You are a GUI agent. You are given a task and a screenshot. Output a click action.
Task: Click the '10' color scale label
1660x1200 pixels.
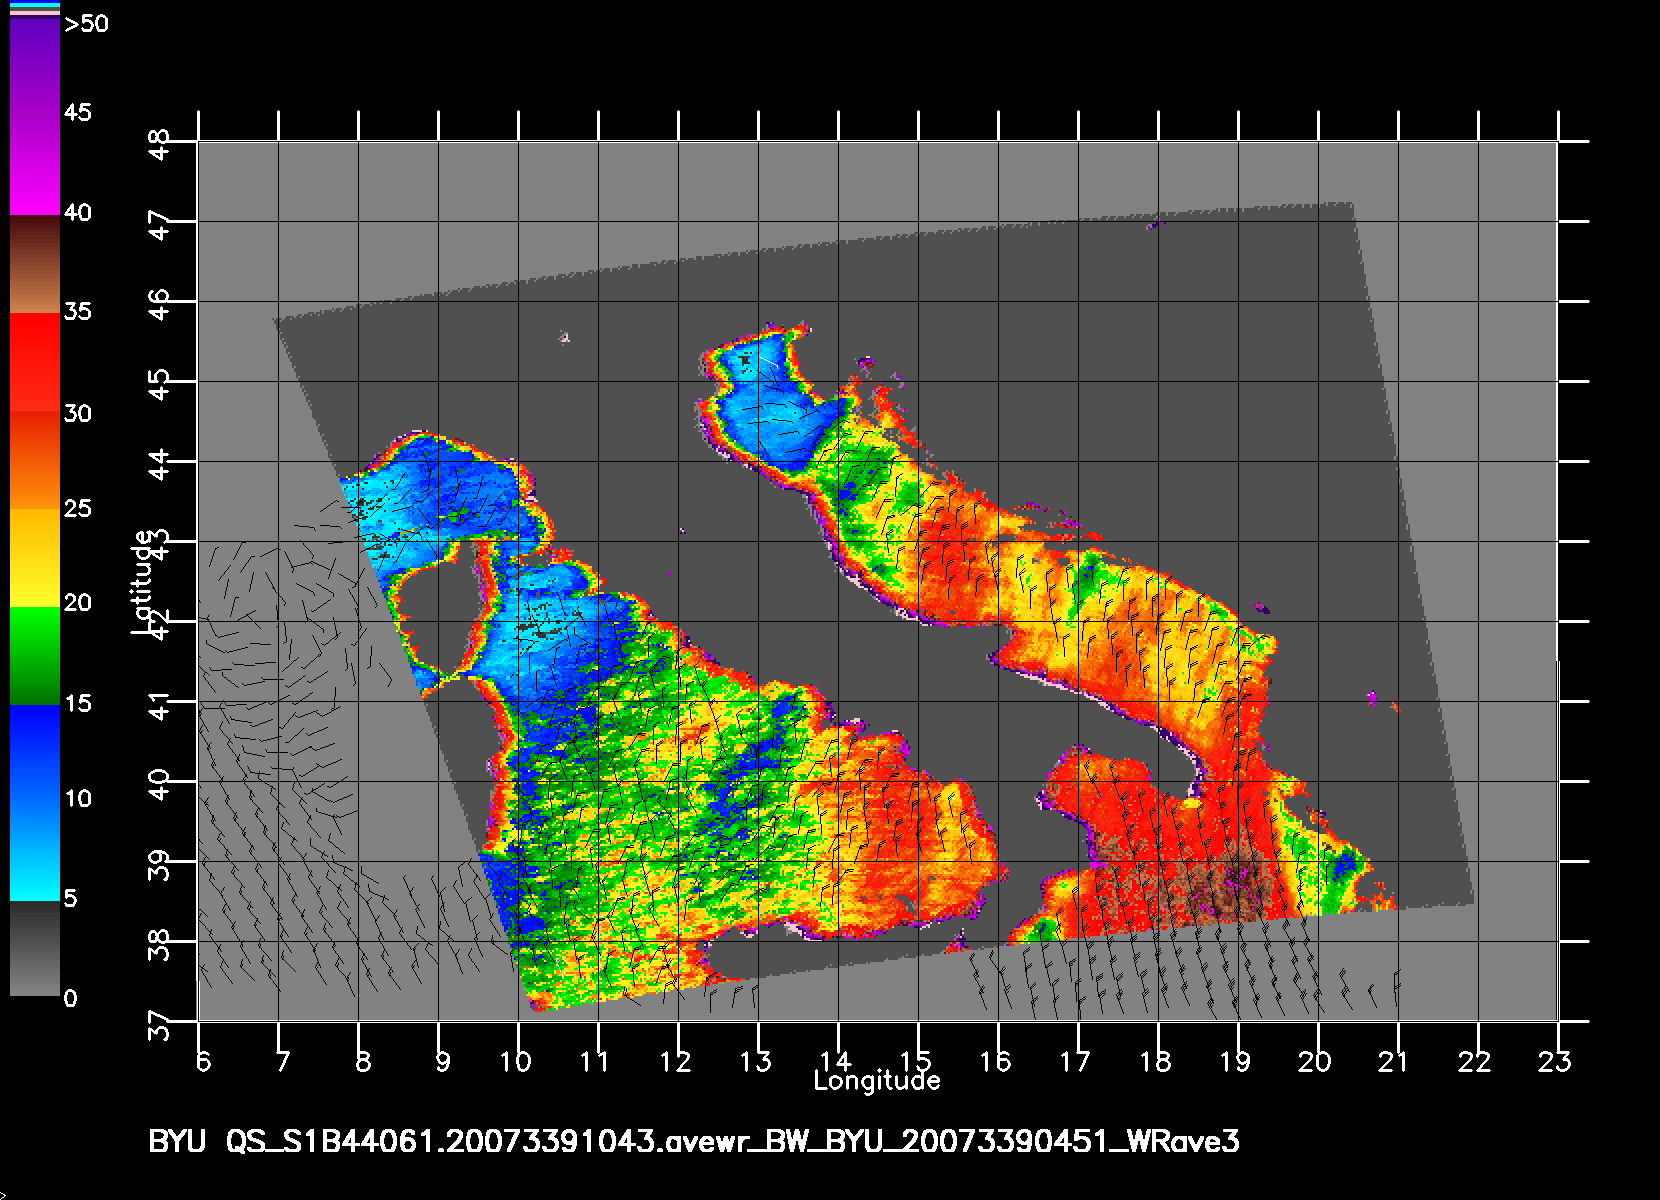[77, 798]
